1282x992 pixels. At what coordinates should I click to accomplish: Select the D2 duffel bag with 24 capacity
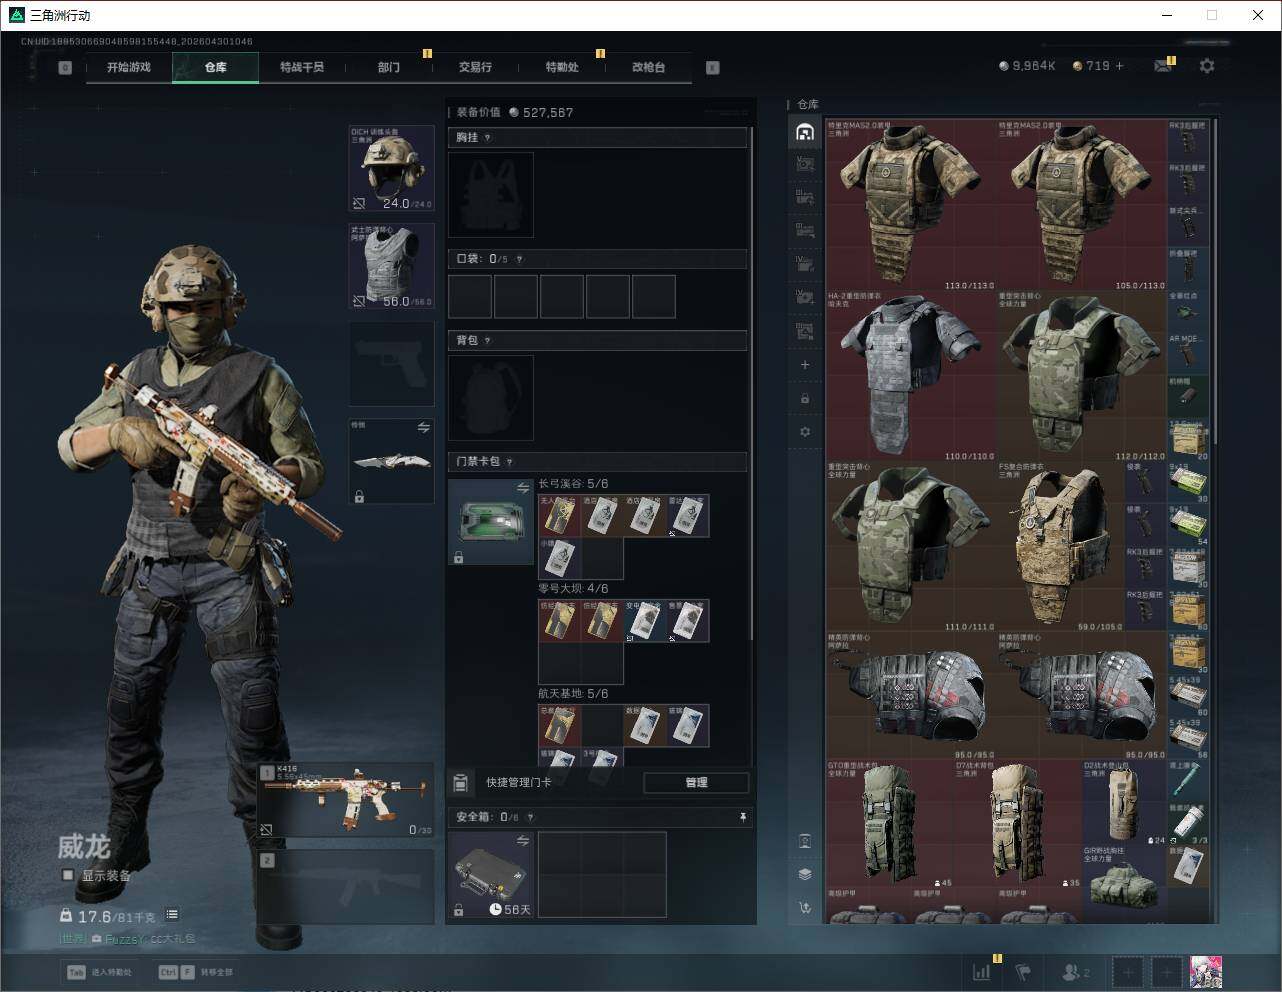tap(1124, 803)
